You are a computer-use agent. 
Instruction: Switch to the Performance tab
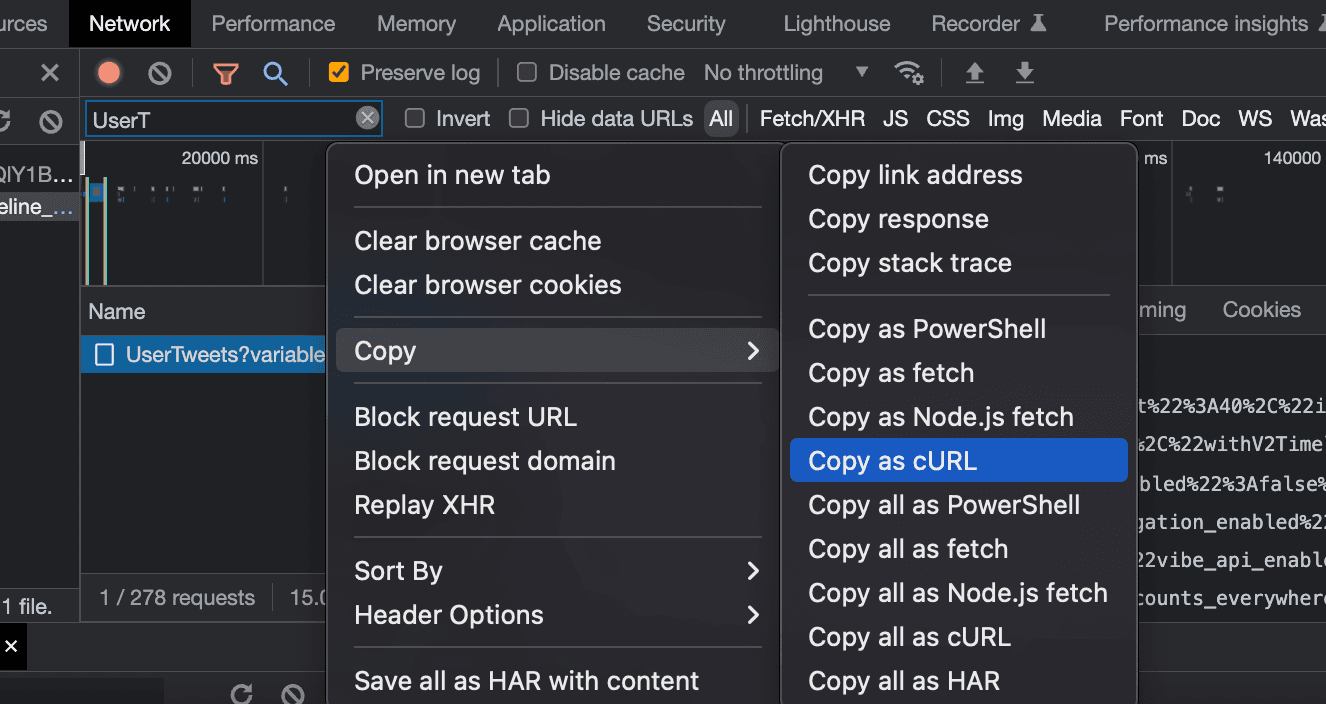(273, 23)
